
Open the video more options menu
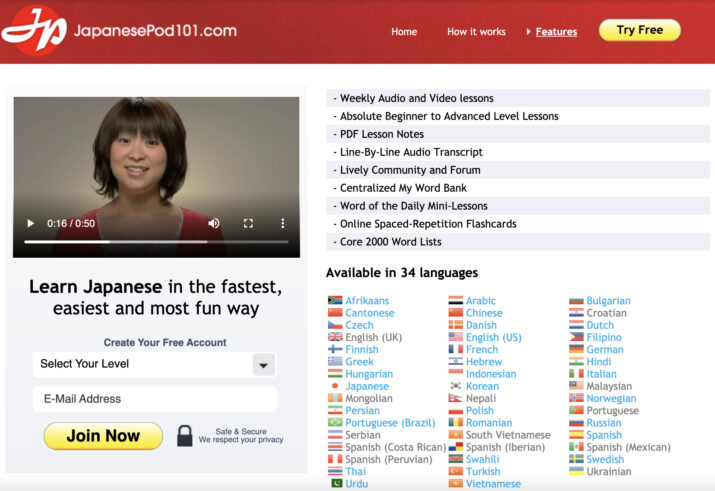(x=283, y=223)
